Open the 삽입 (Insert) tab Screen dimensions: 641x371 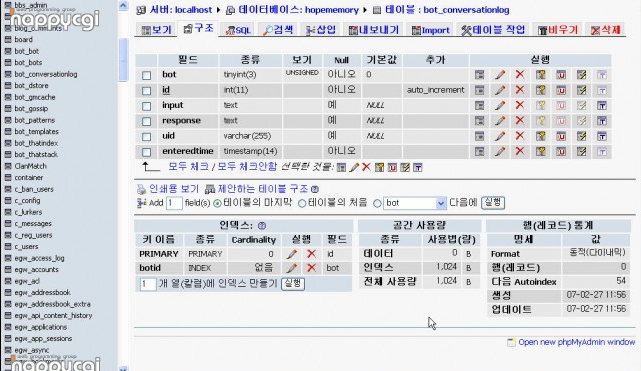coord(321,30)
